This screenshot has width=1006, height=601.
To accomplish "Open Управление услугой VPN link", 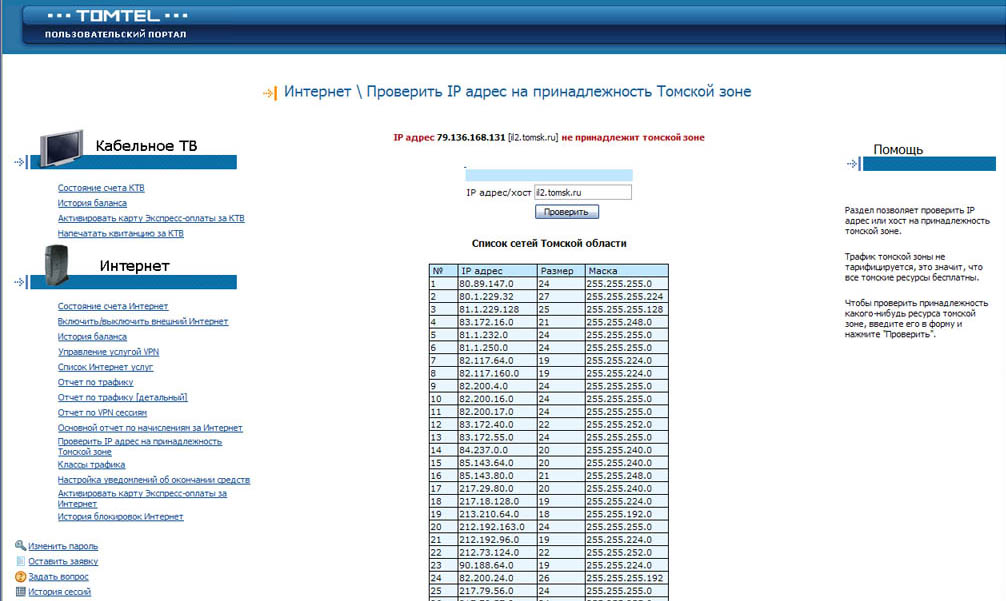I will (108, 352).
